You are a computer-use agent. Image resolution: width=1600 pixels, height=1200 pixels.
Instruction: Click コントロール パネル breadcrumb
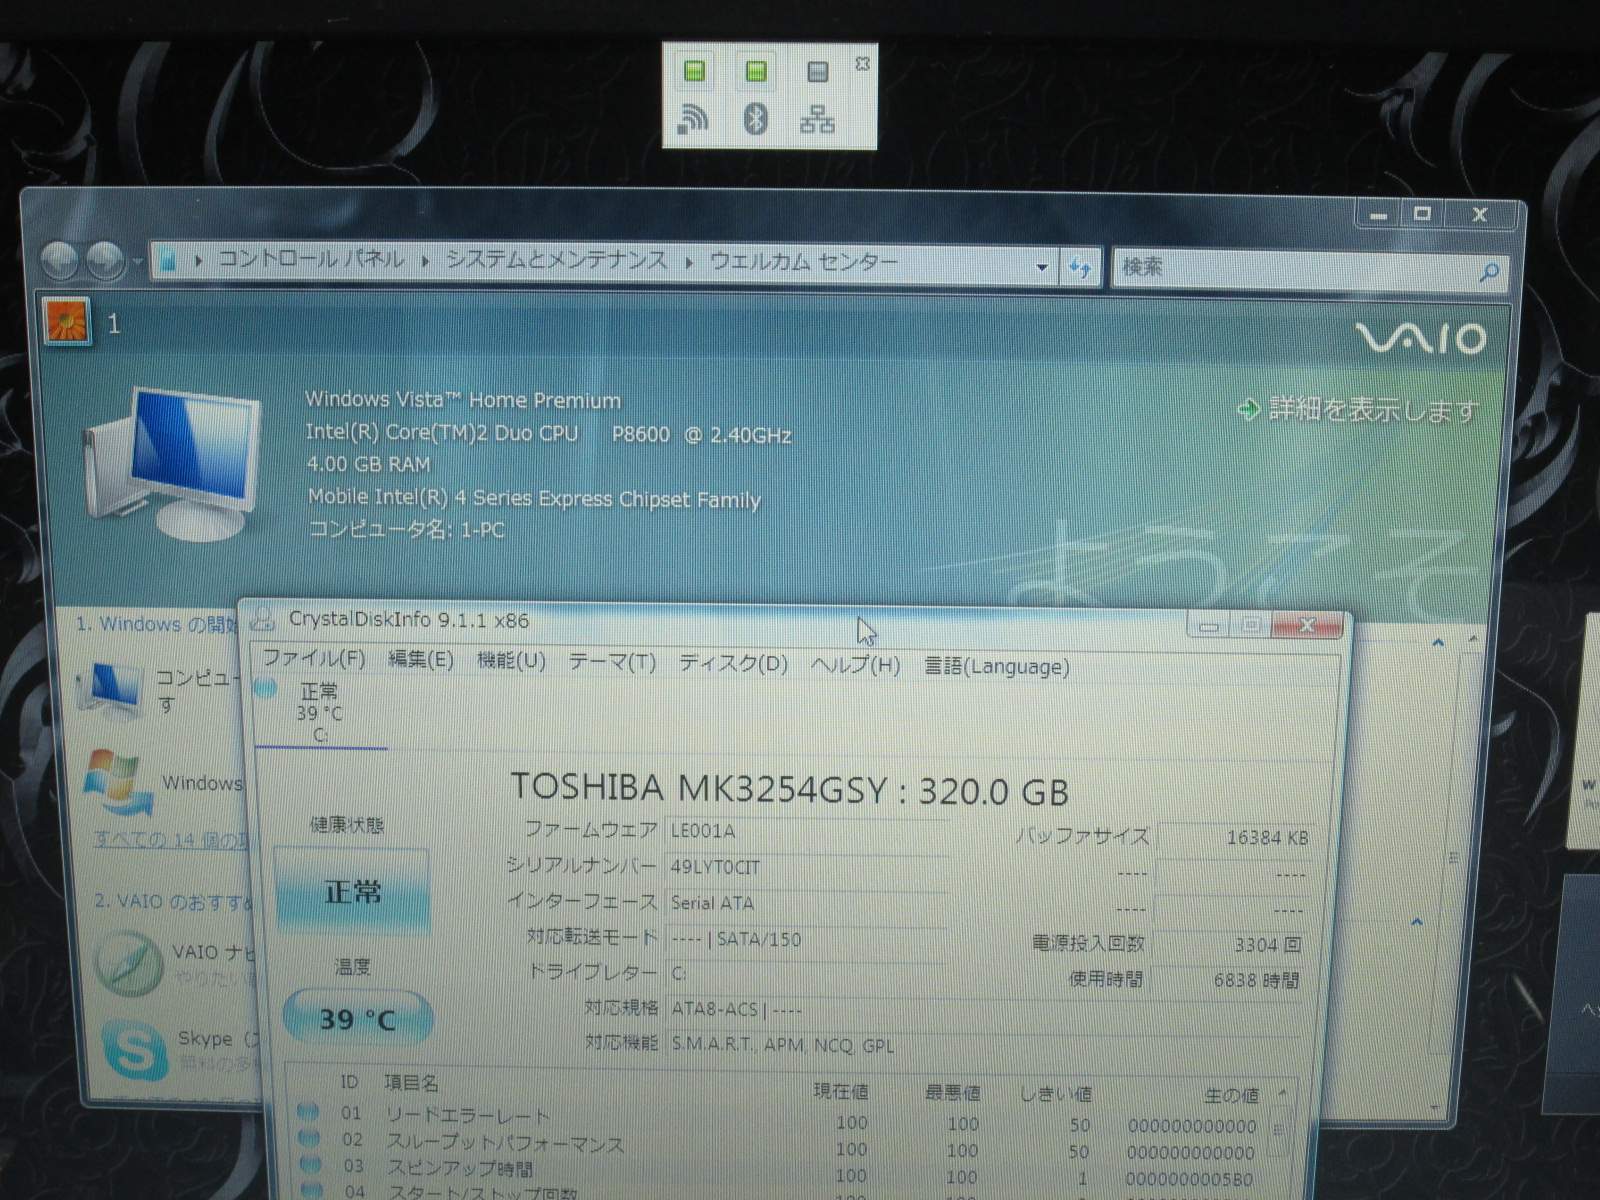(x=311, y=260)
